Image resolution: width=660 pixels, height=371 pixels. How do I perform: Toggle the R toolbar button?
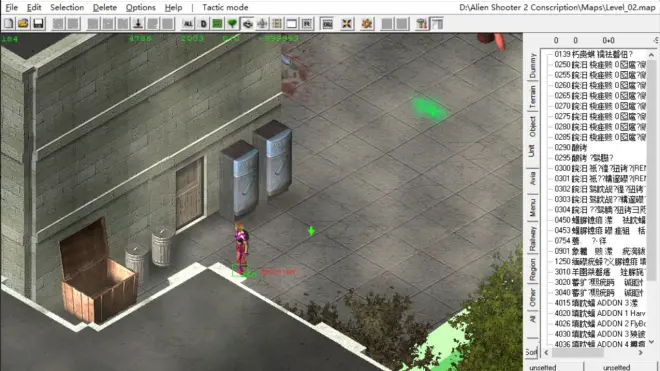point(307,24)
